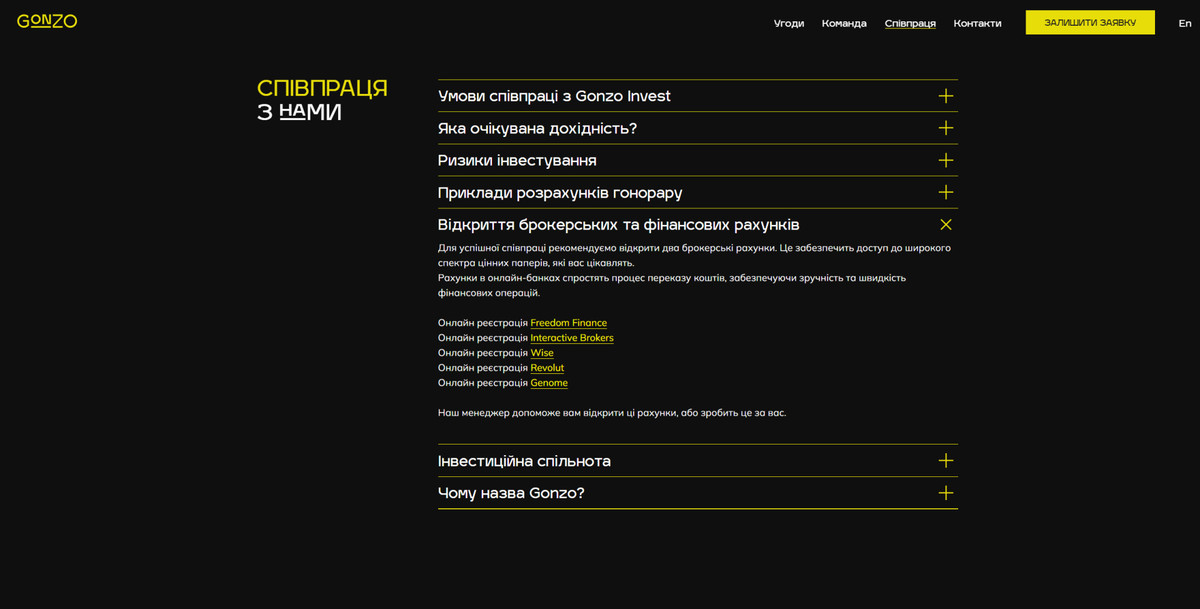Switch language to English via "En"
This screenshot has width=1200, height=609.
pos(1185,22)
